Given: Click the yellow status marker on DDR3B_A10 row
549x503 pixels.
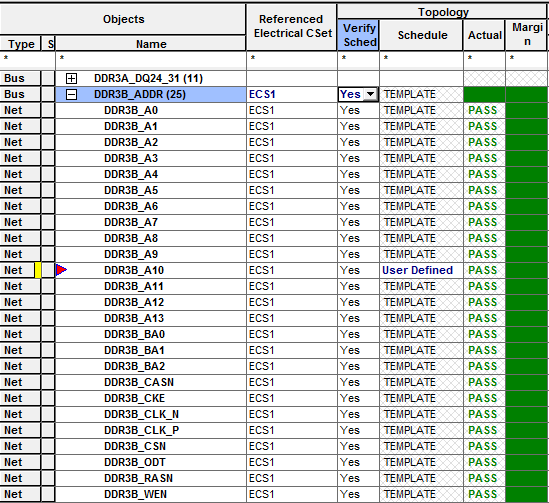Looking at the screenshot, I should coord(37,270).
